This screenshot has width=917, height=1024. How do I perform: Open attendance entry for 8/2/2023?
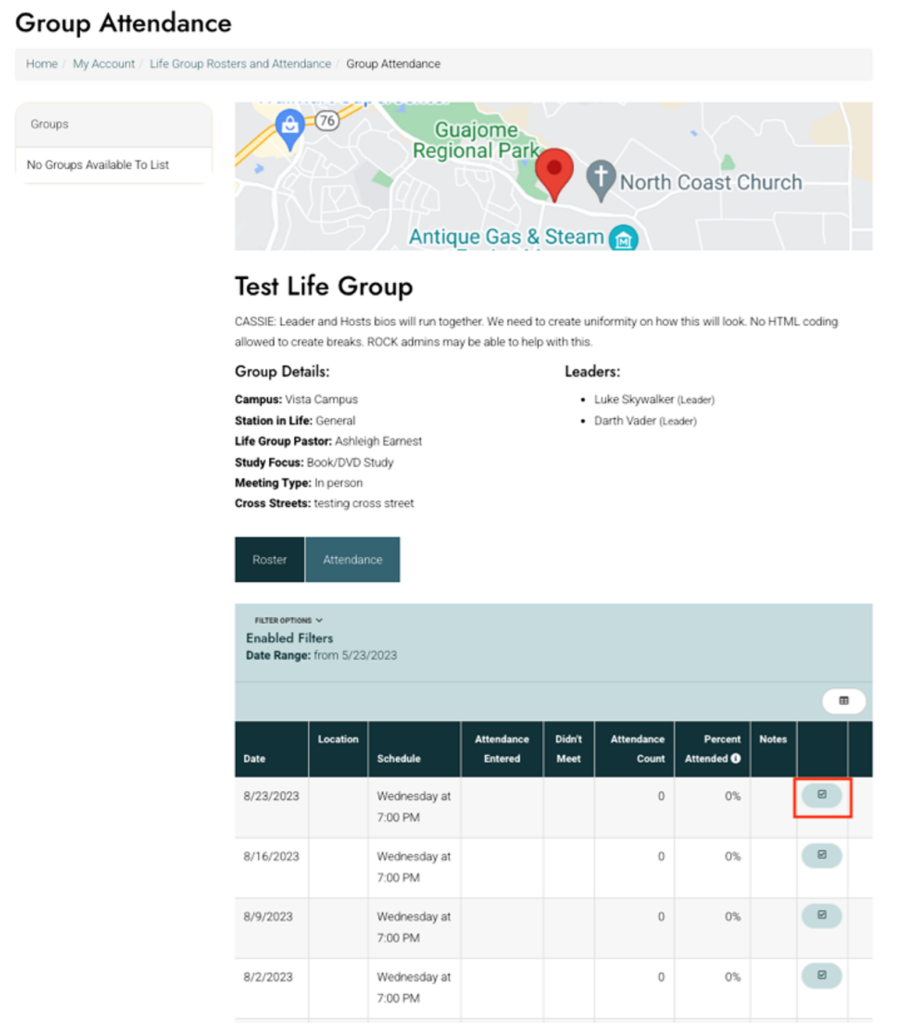tap(822, 975)
